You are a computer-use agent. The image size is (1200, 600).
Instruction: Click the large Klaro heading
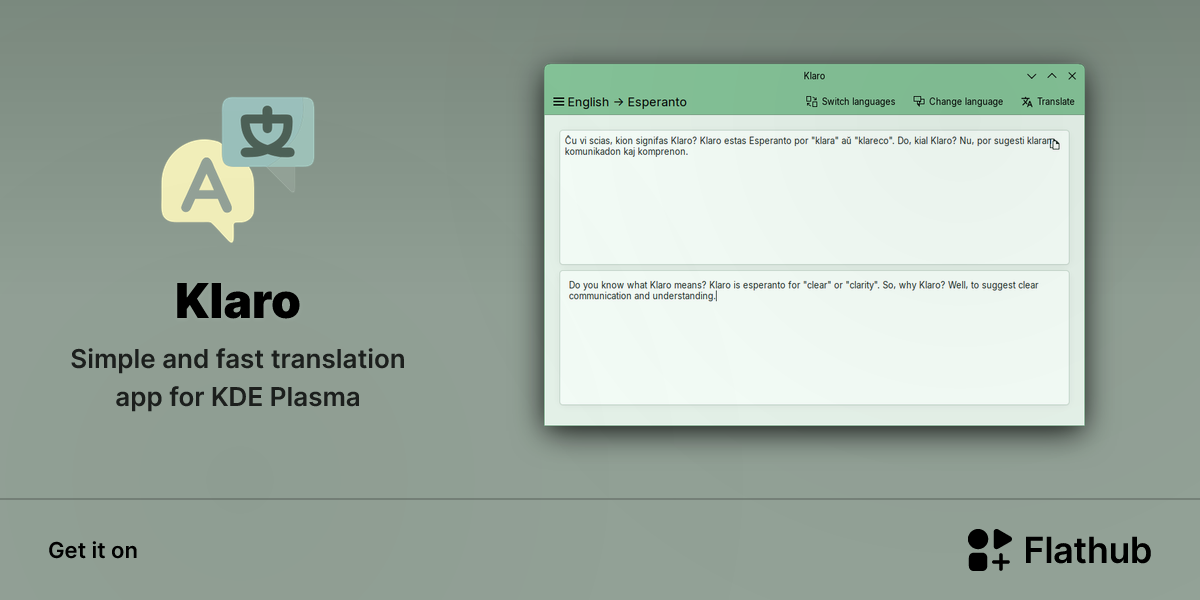[x=238, y=301]
